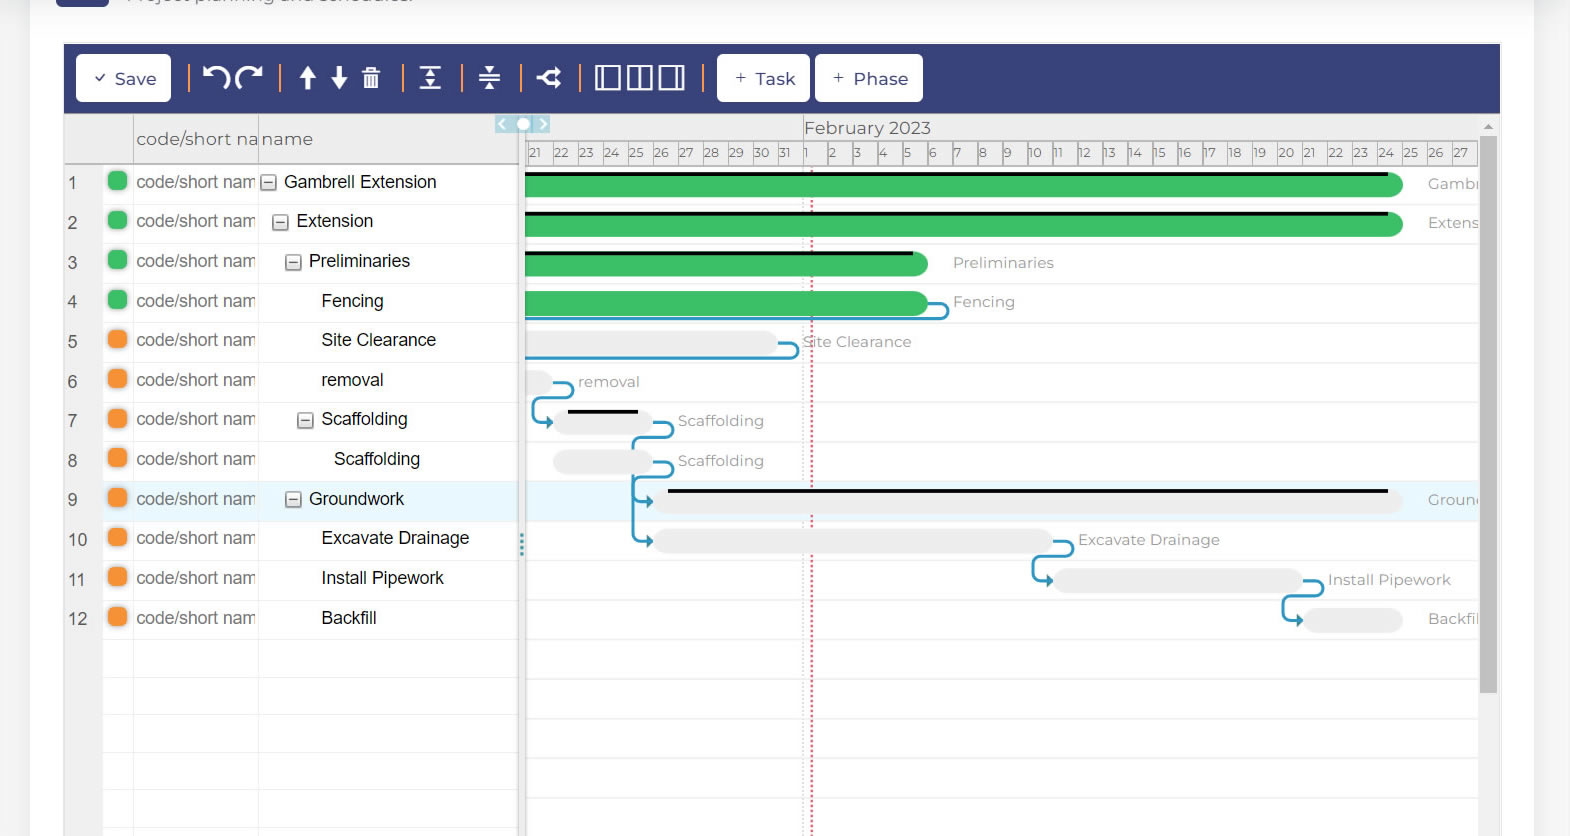This screenshot has height=836, width=1570.
Task: Click orange status dot on Backfill row
Action: click(117, 616)
